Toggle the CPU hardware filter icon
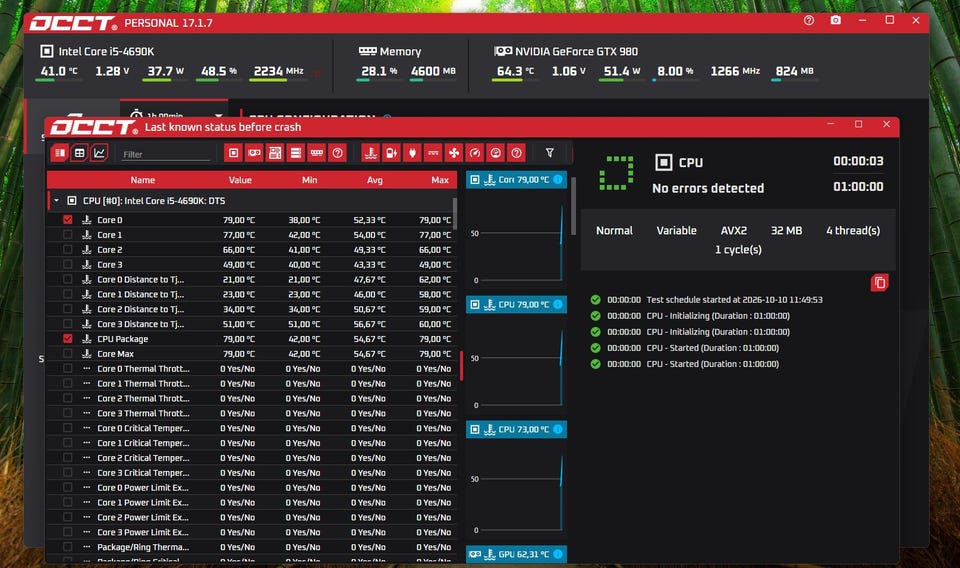Image resolution: width=960 pixels, height=568 pixels. tap(233, 153)
